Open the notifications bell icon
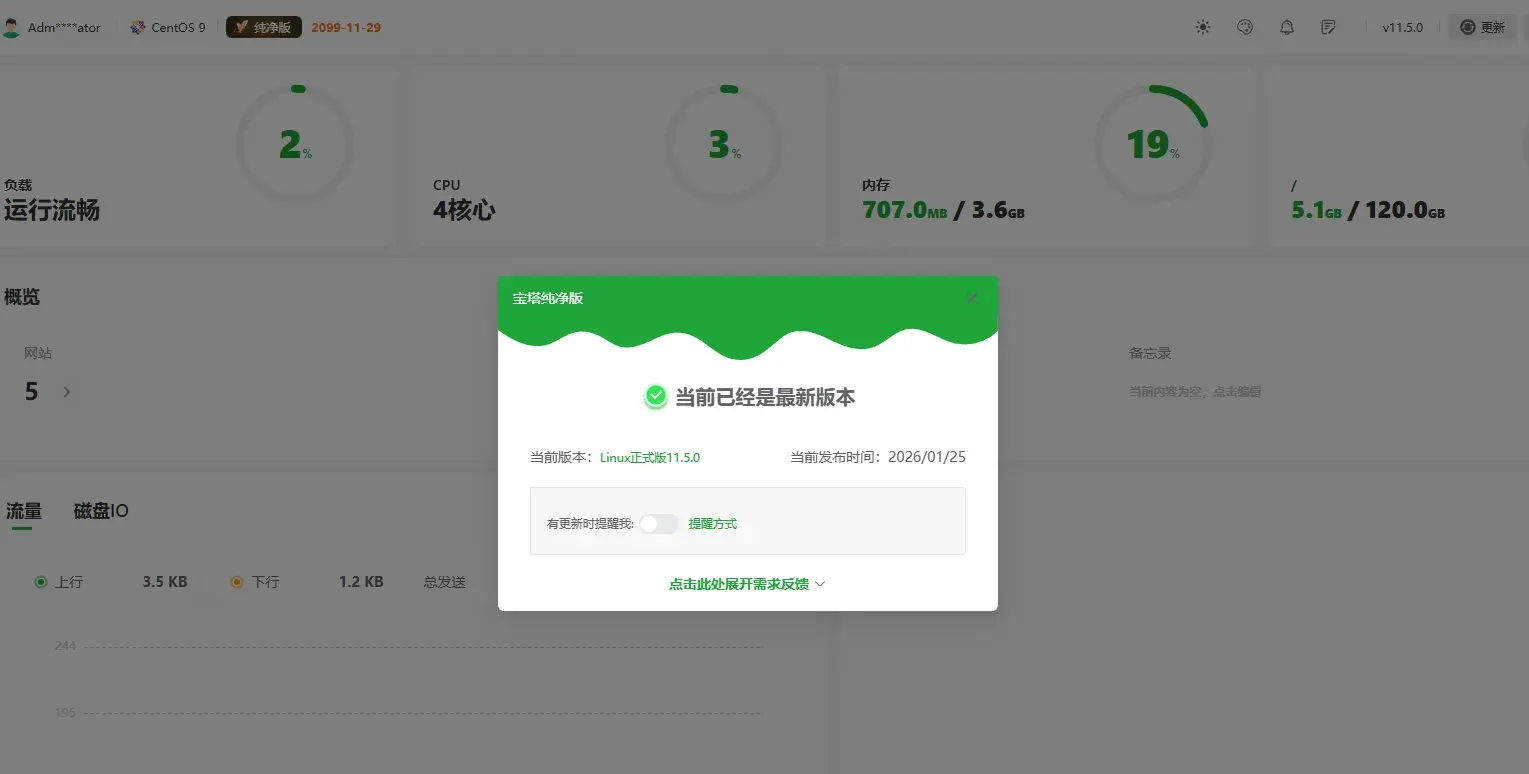 (1287, 27)
